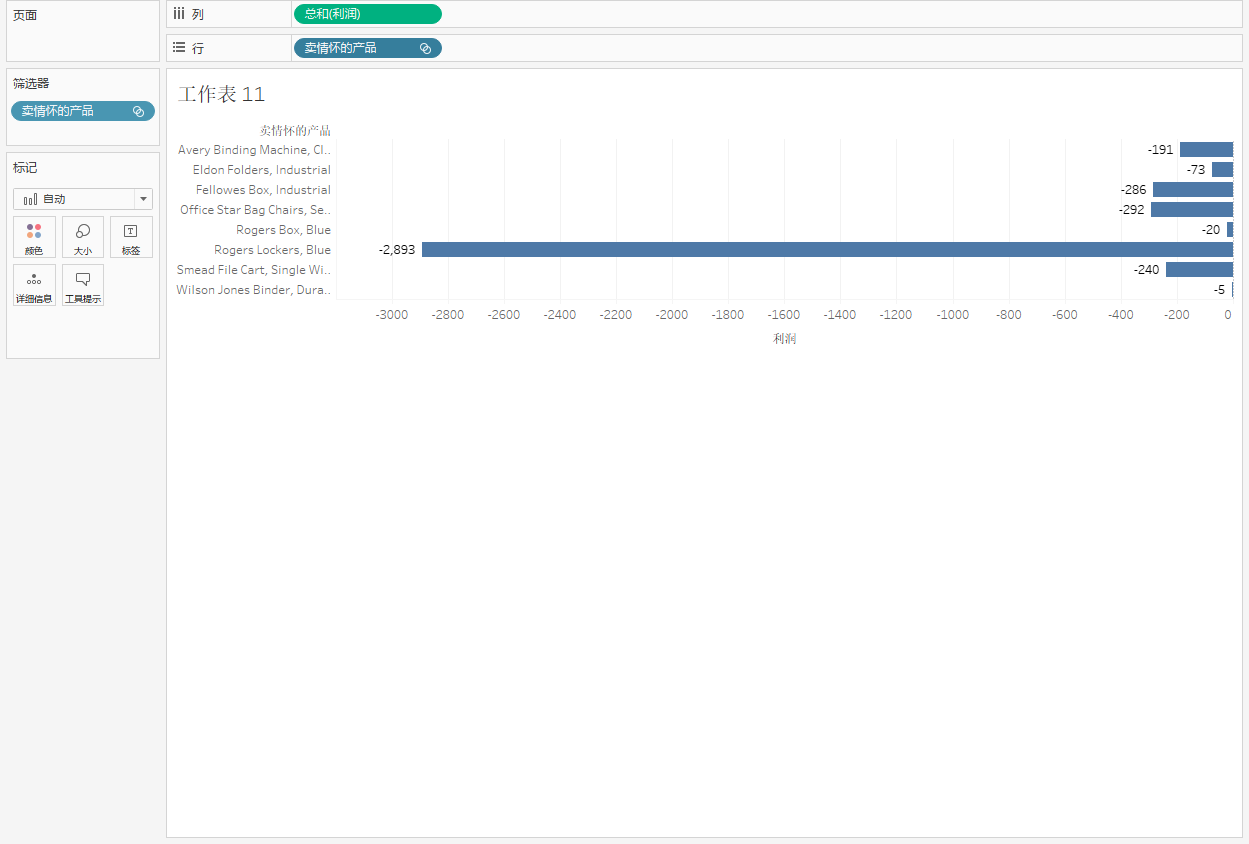This screenshot has width=1249, height=844.
Task: Select Smead File Cart row label
Action: [254, 270]
